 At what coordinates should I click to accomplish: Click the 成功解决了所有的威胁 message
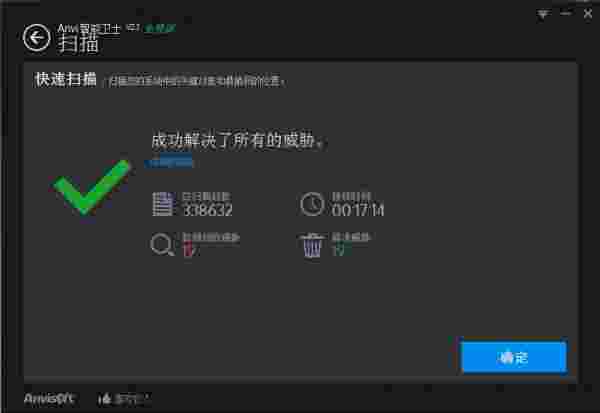pyautogui.click(x=238, y=140)
